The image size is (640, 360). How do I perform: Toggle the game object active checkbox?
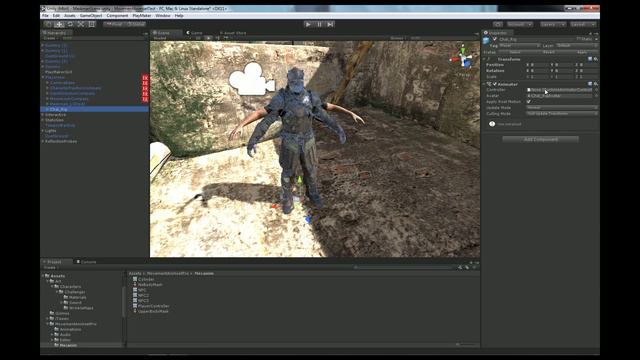point(495,39)
